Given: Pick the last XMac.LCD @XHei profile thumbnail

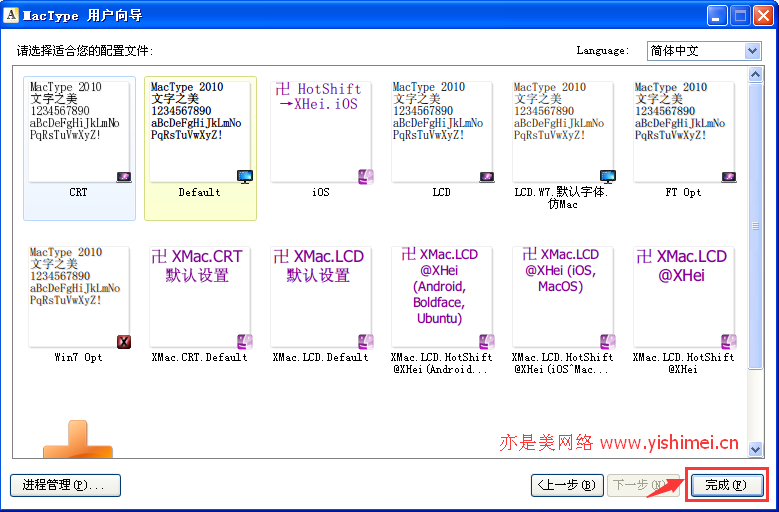Looking at the screenshot, I should 684,297.
